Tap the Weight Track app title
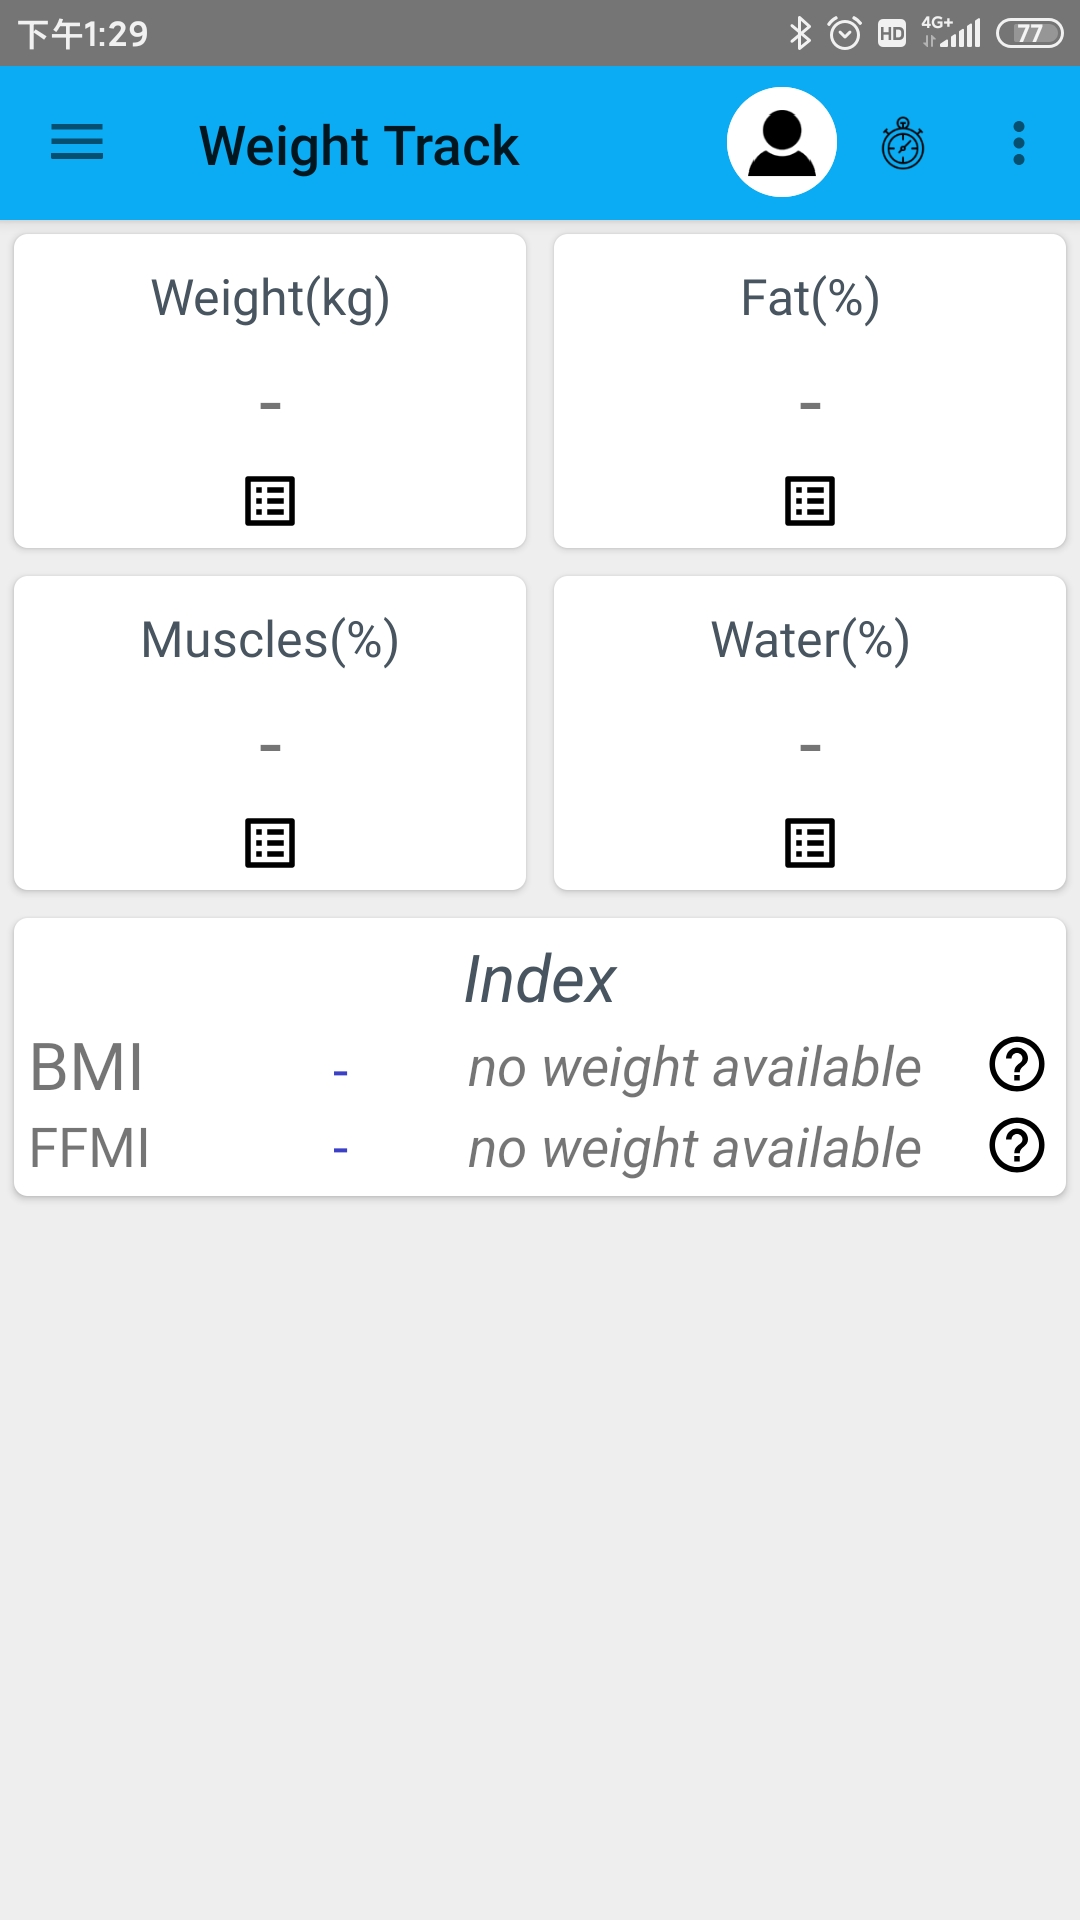 359,146
